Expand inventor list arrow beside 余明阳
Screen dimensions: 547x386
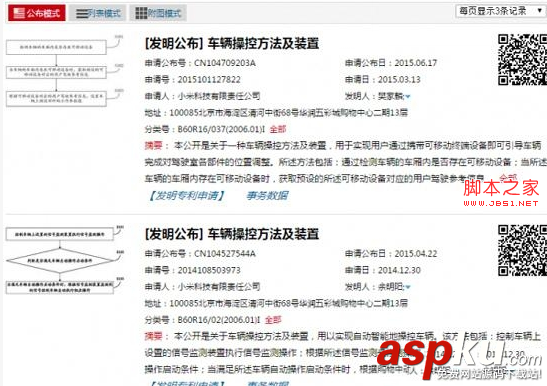[x=408, y=287]
